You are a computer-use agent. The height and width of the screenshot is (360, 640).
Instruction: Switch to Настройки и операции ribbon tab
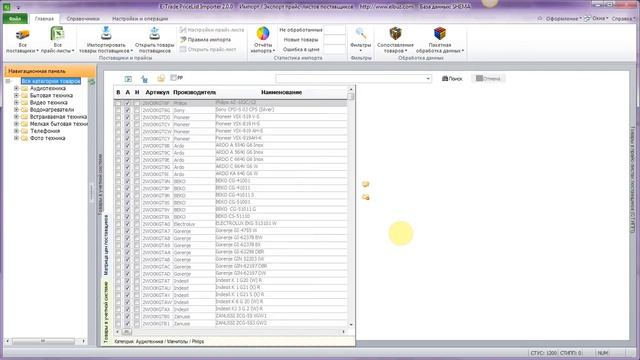(140, 19)
